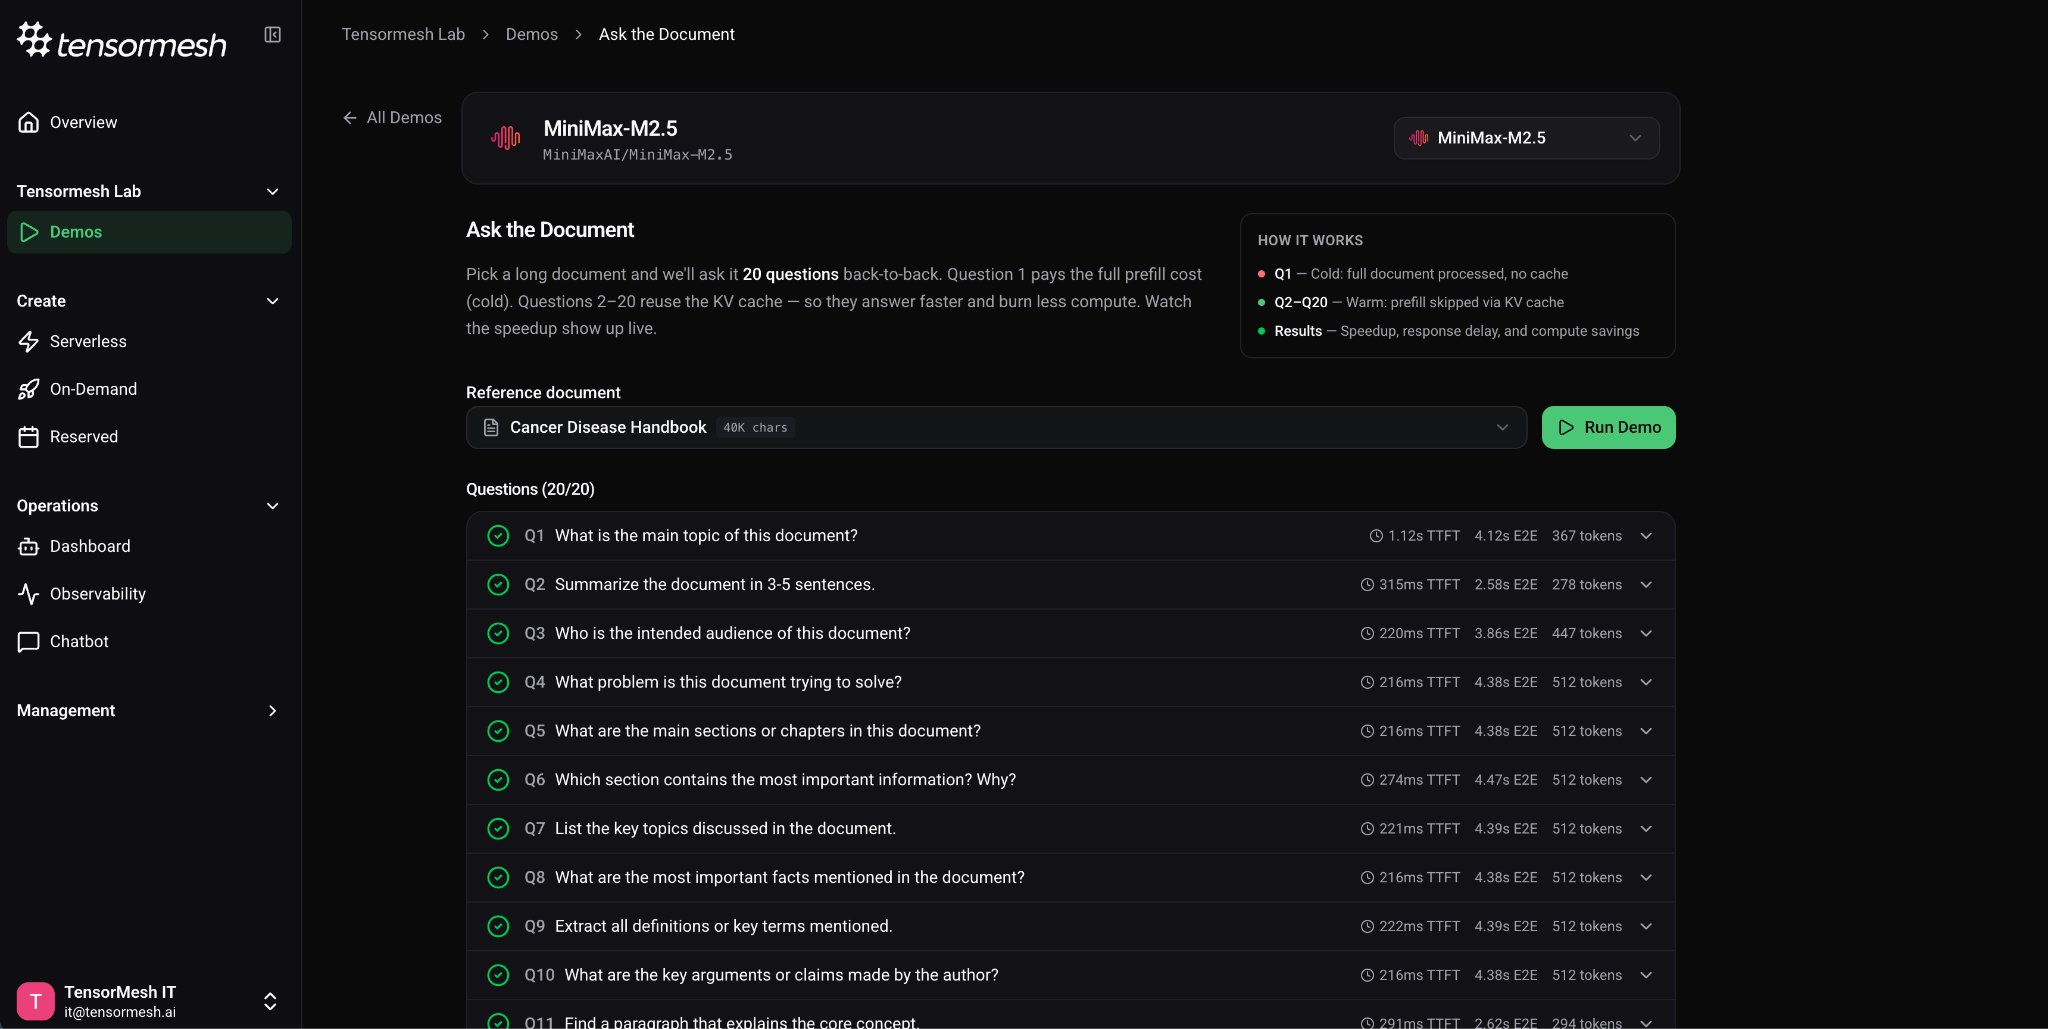Click TensorMesh IT avatar

click(x=36, y=1001)
